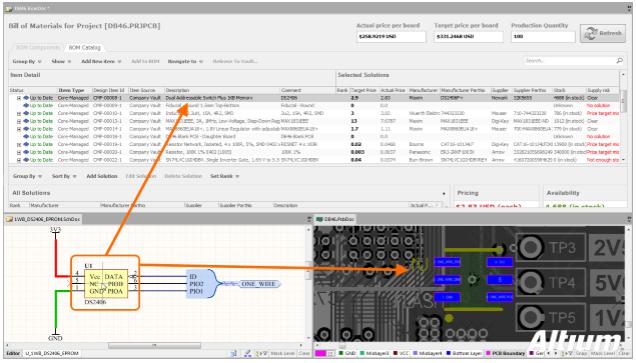Click the search magnifier icon

(619, 61)
